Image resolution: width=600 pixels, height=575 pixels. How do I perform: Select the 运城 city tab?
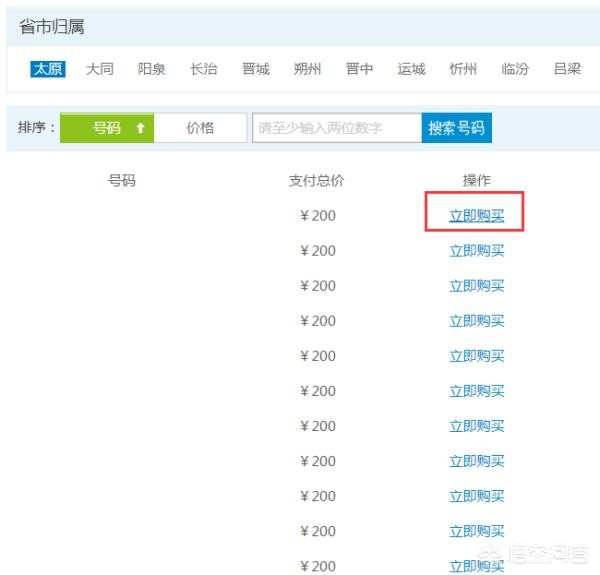[411, 69]
